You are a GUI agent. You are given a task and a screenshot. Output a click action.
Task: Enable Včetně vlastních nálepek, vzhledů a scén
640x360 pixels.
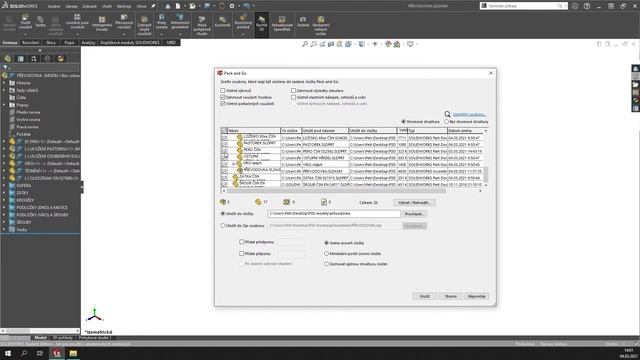[x=293, y=97]
